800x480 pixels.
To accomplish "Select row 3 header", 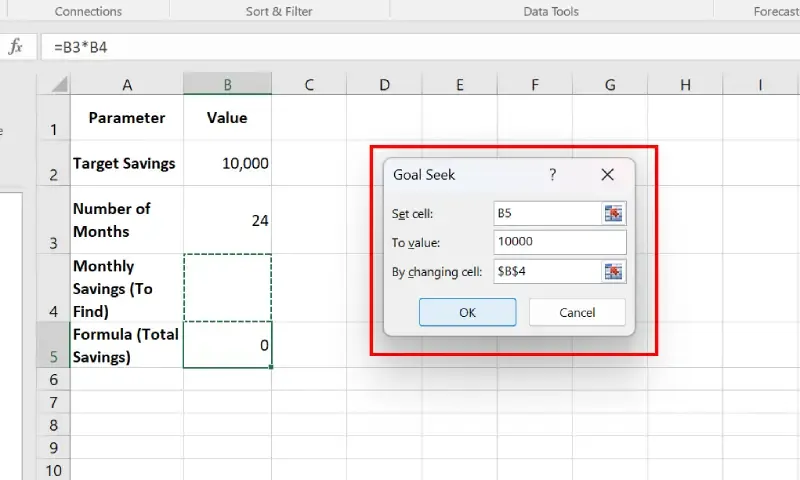I will pyautogui.click(x=54, y=220).
